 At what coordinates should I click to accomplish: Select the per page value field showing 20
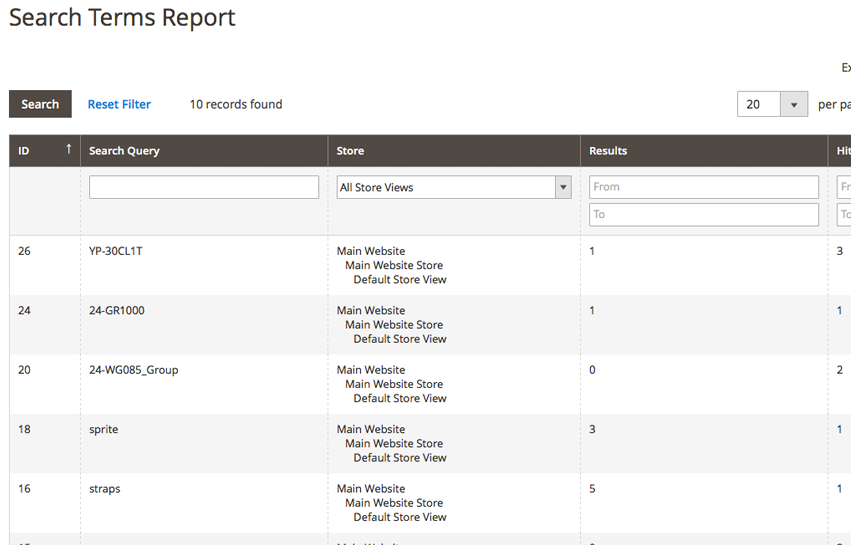tap(758, 104)
